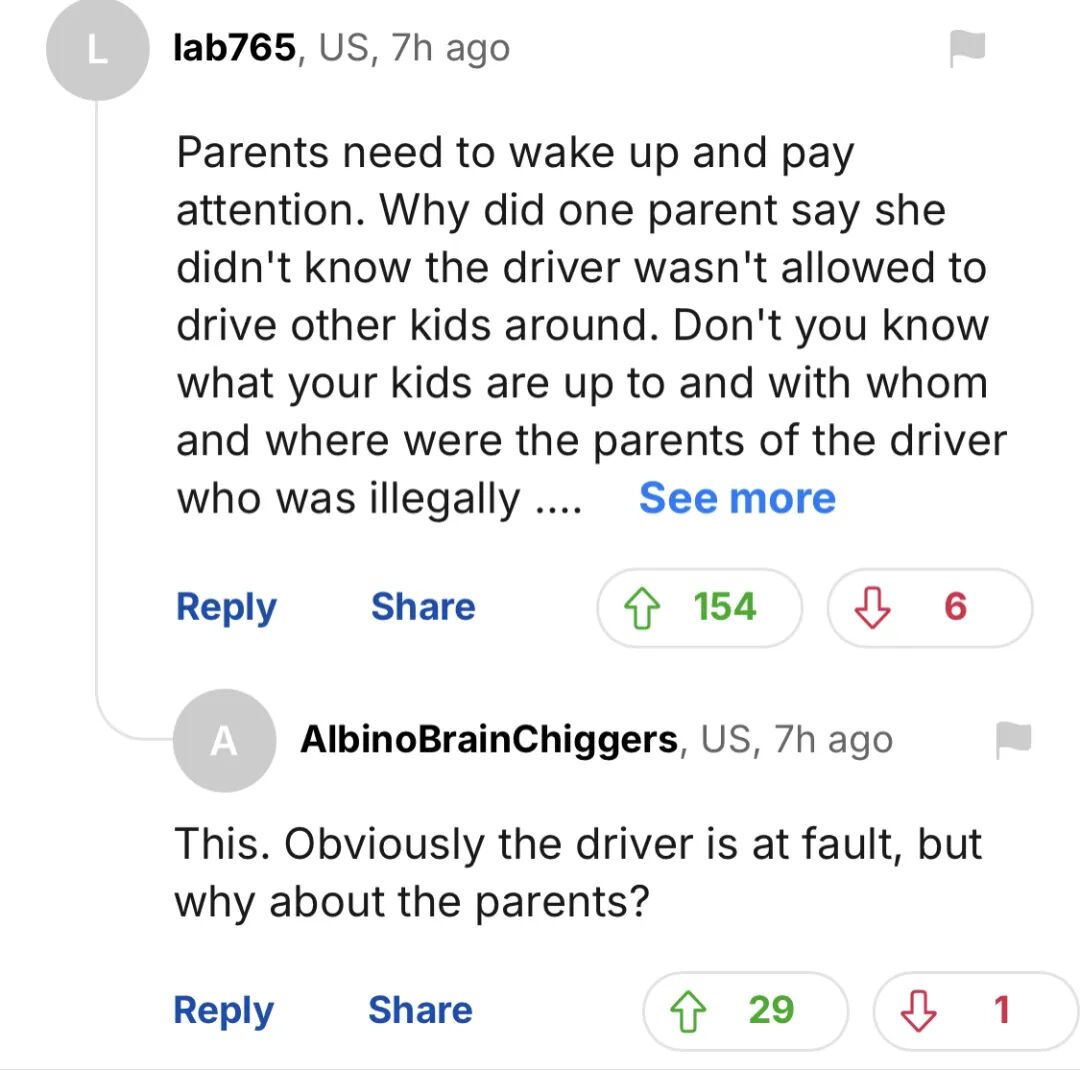Click the '7h ago' timestamp beside AlbinoBrainChiggers

click(x=832, y=740)
